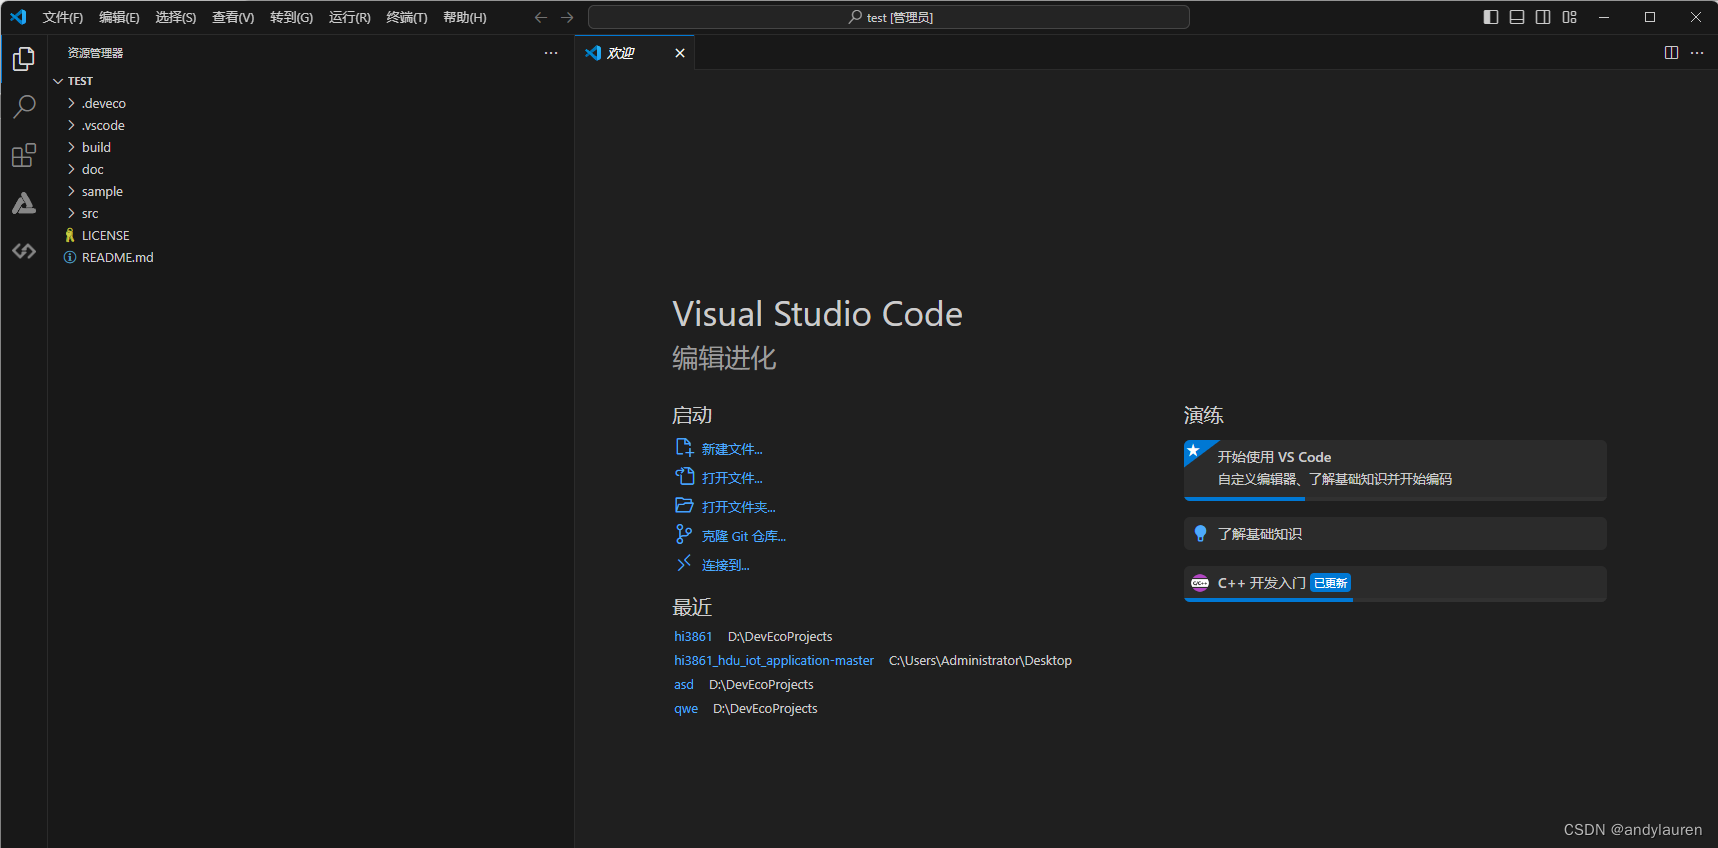Click the 打开文件夹... link
This screenshot has width=1718, height=848.
click(x=739, y=507)
